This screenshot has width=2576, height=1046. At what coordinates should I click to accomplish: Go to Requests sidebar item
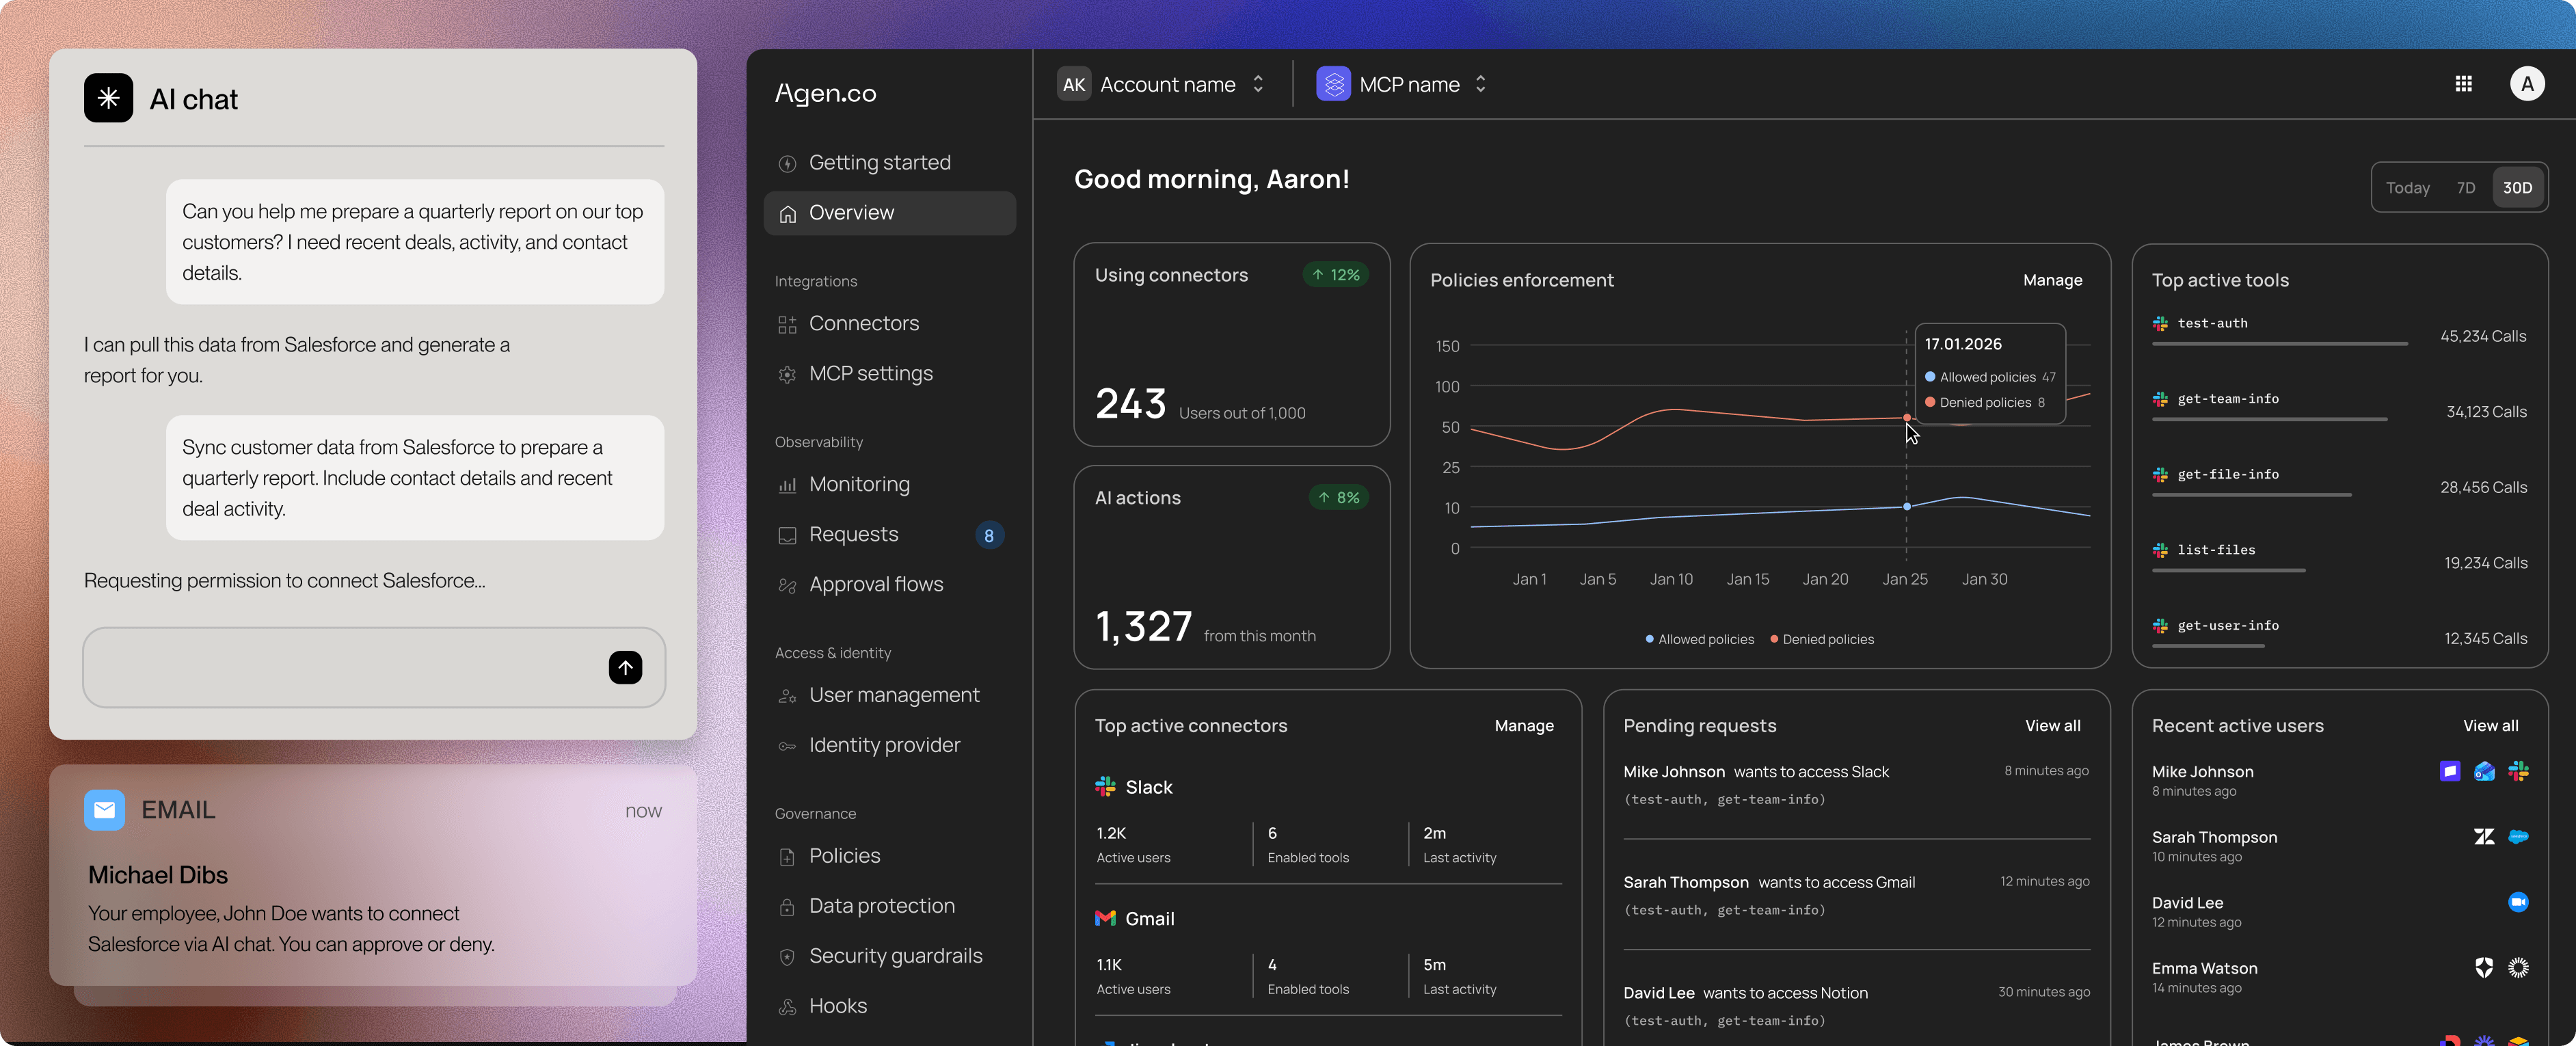point(853,534)
